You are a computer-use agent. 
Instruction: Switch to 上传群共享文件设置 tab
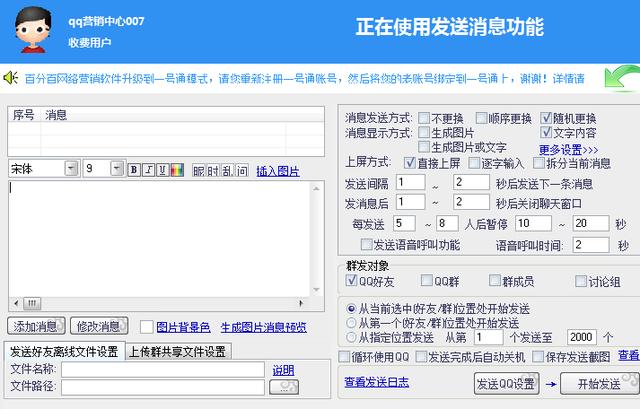click(x=177, y=351)
